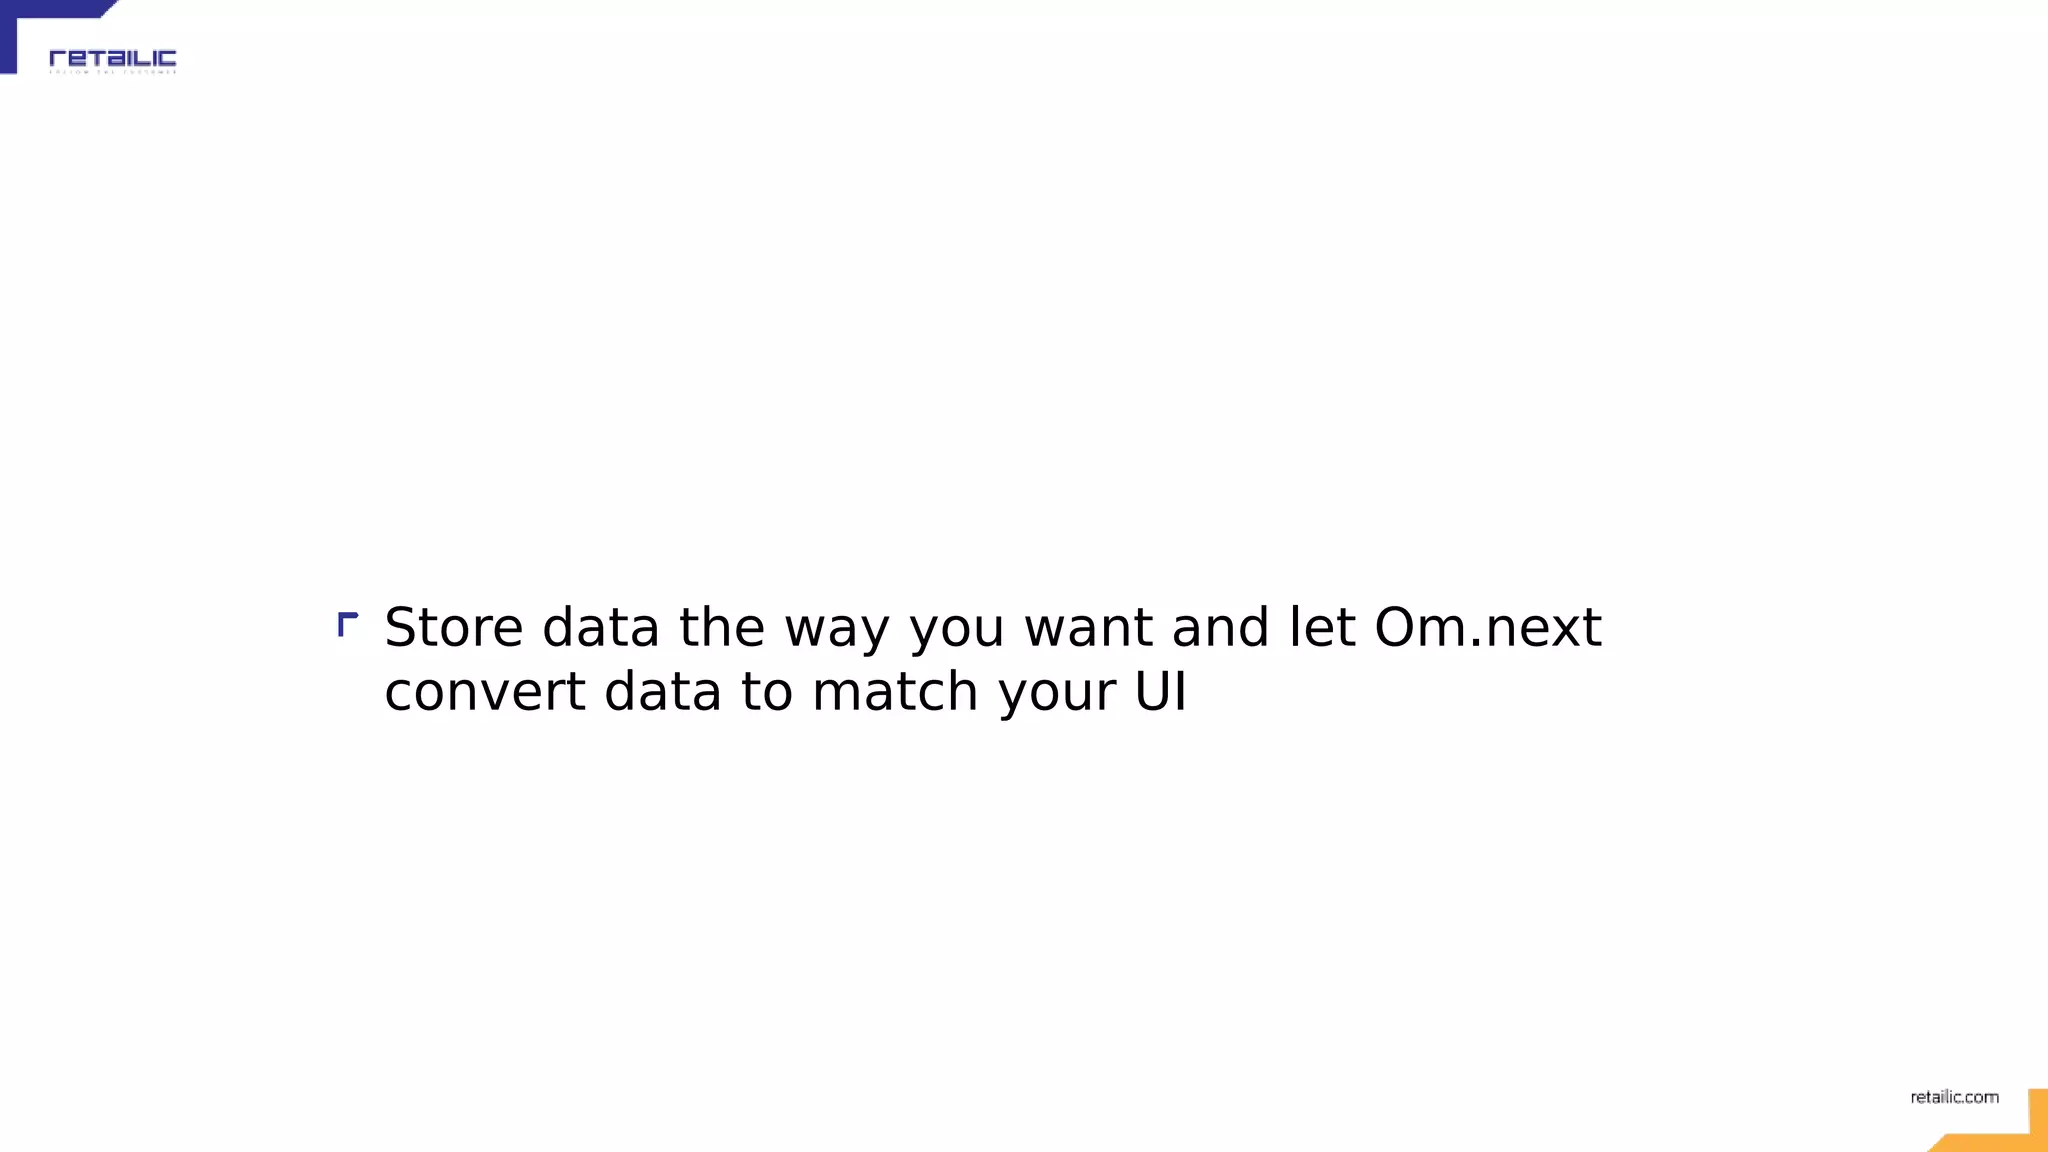This screenshot has width=2048, height=1152.
Task: Click the word 'match'
Action: (x=895, y=692)
